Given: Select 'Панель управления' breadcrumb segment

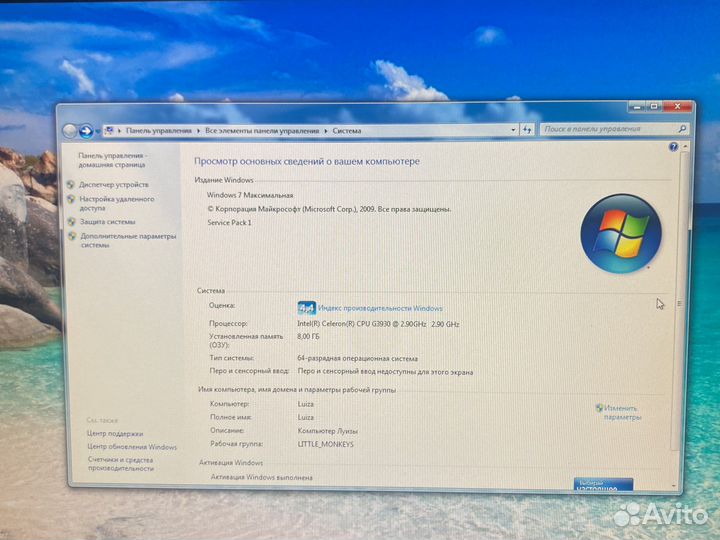Looking at the screenshot, I should (x=158, y=131).
